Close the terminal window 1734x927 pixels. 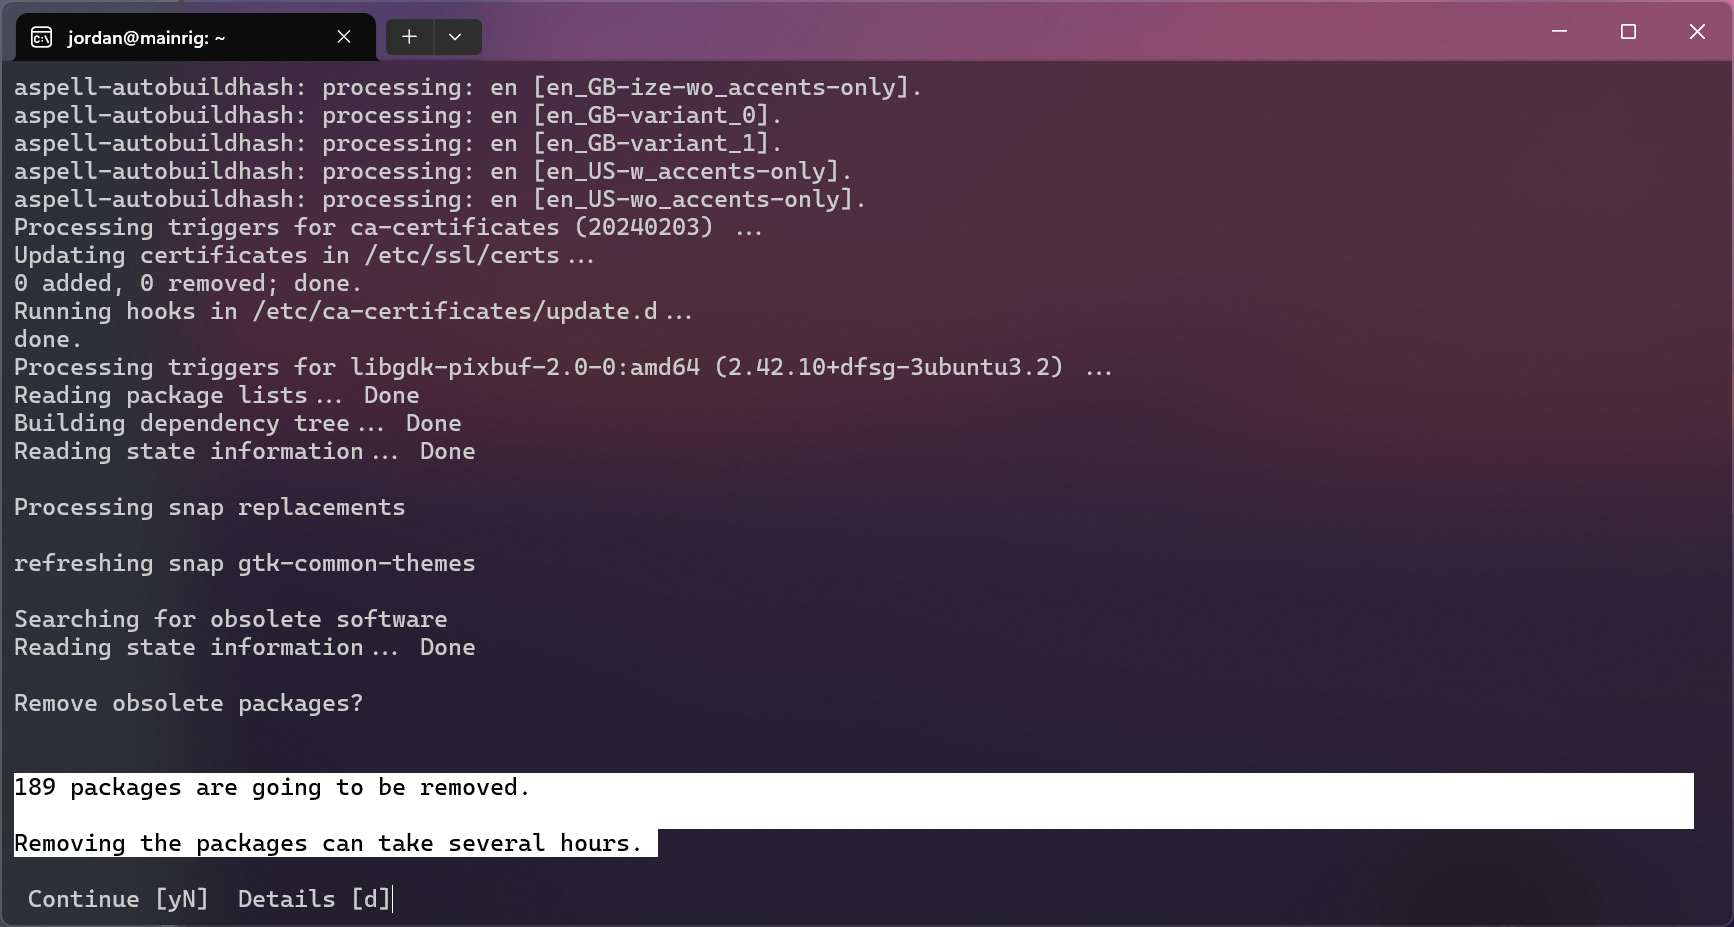[1697, 32]
